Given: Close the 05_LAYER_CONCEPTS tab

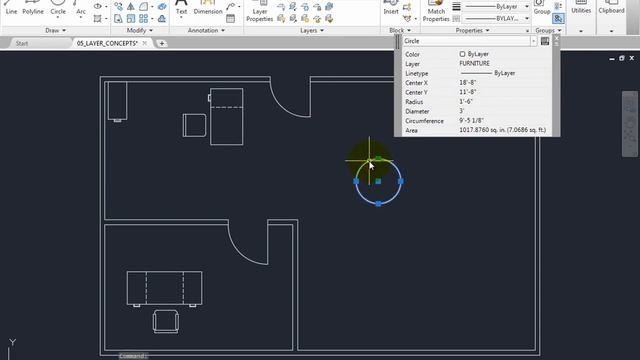Looking at the screenshot, I should point(144,43).
